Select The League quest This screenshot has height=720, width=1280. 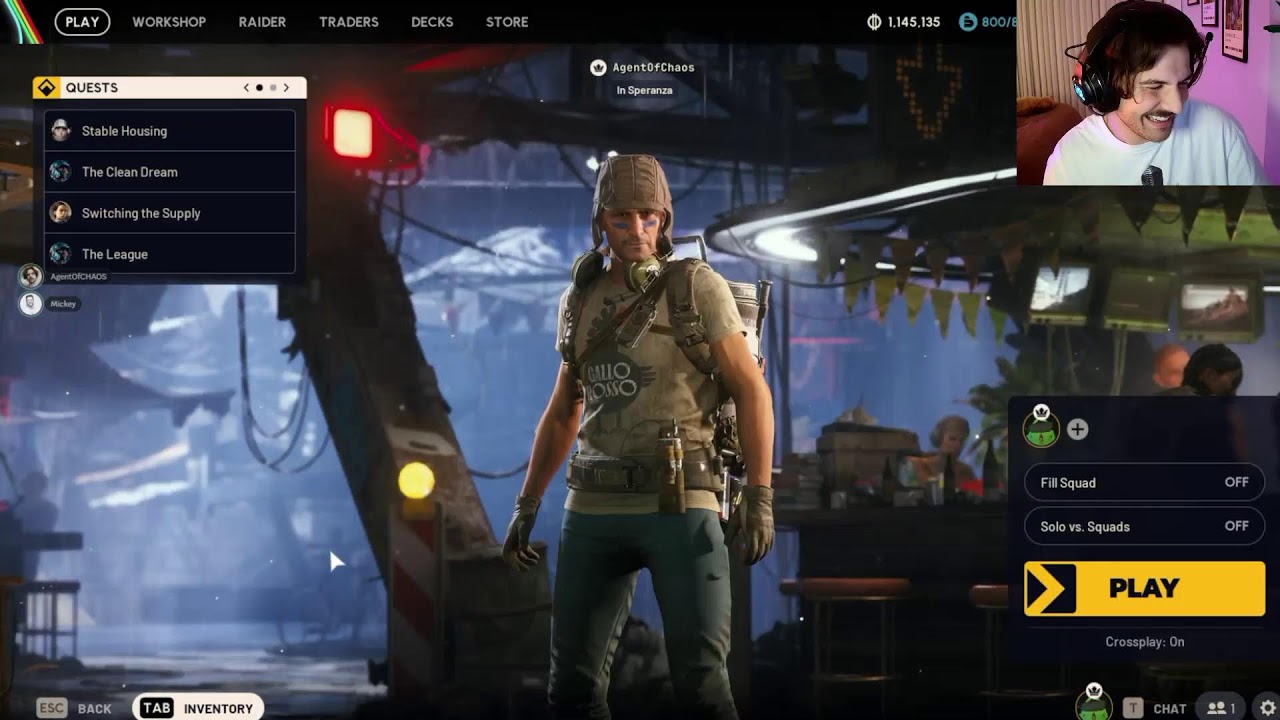pos(170,254)
